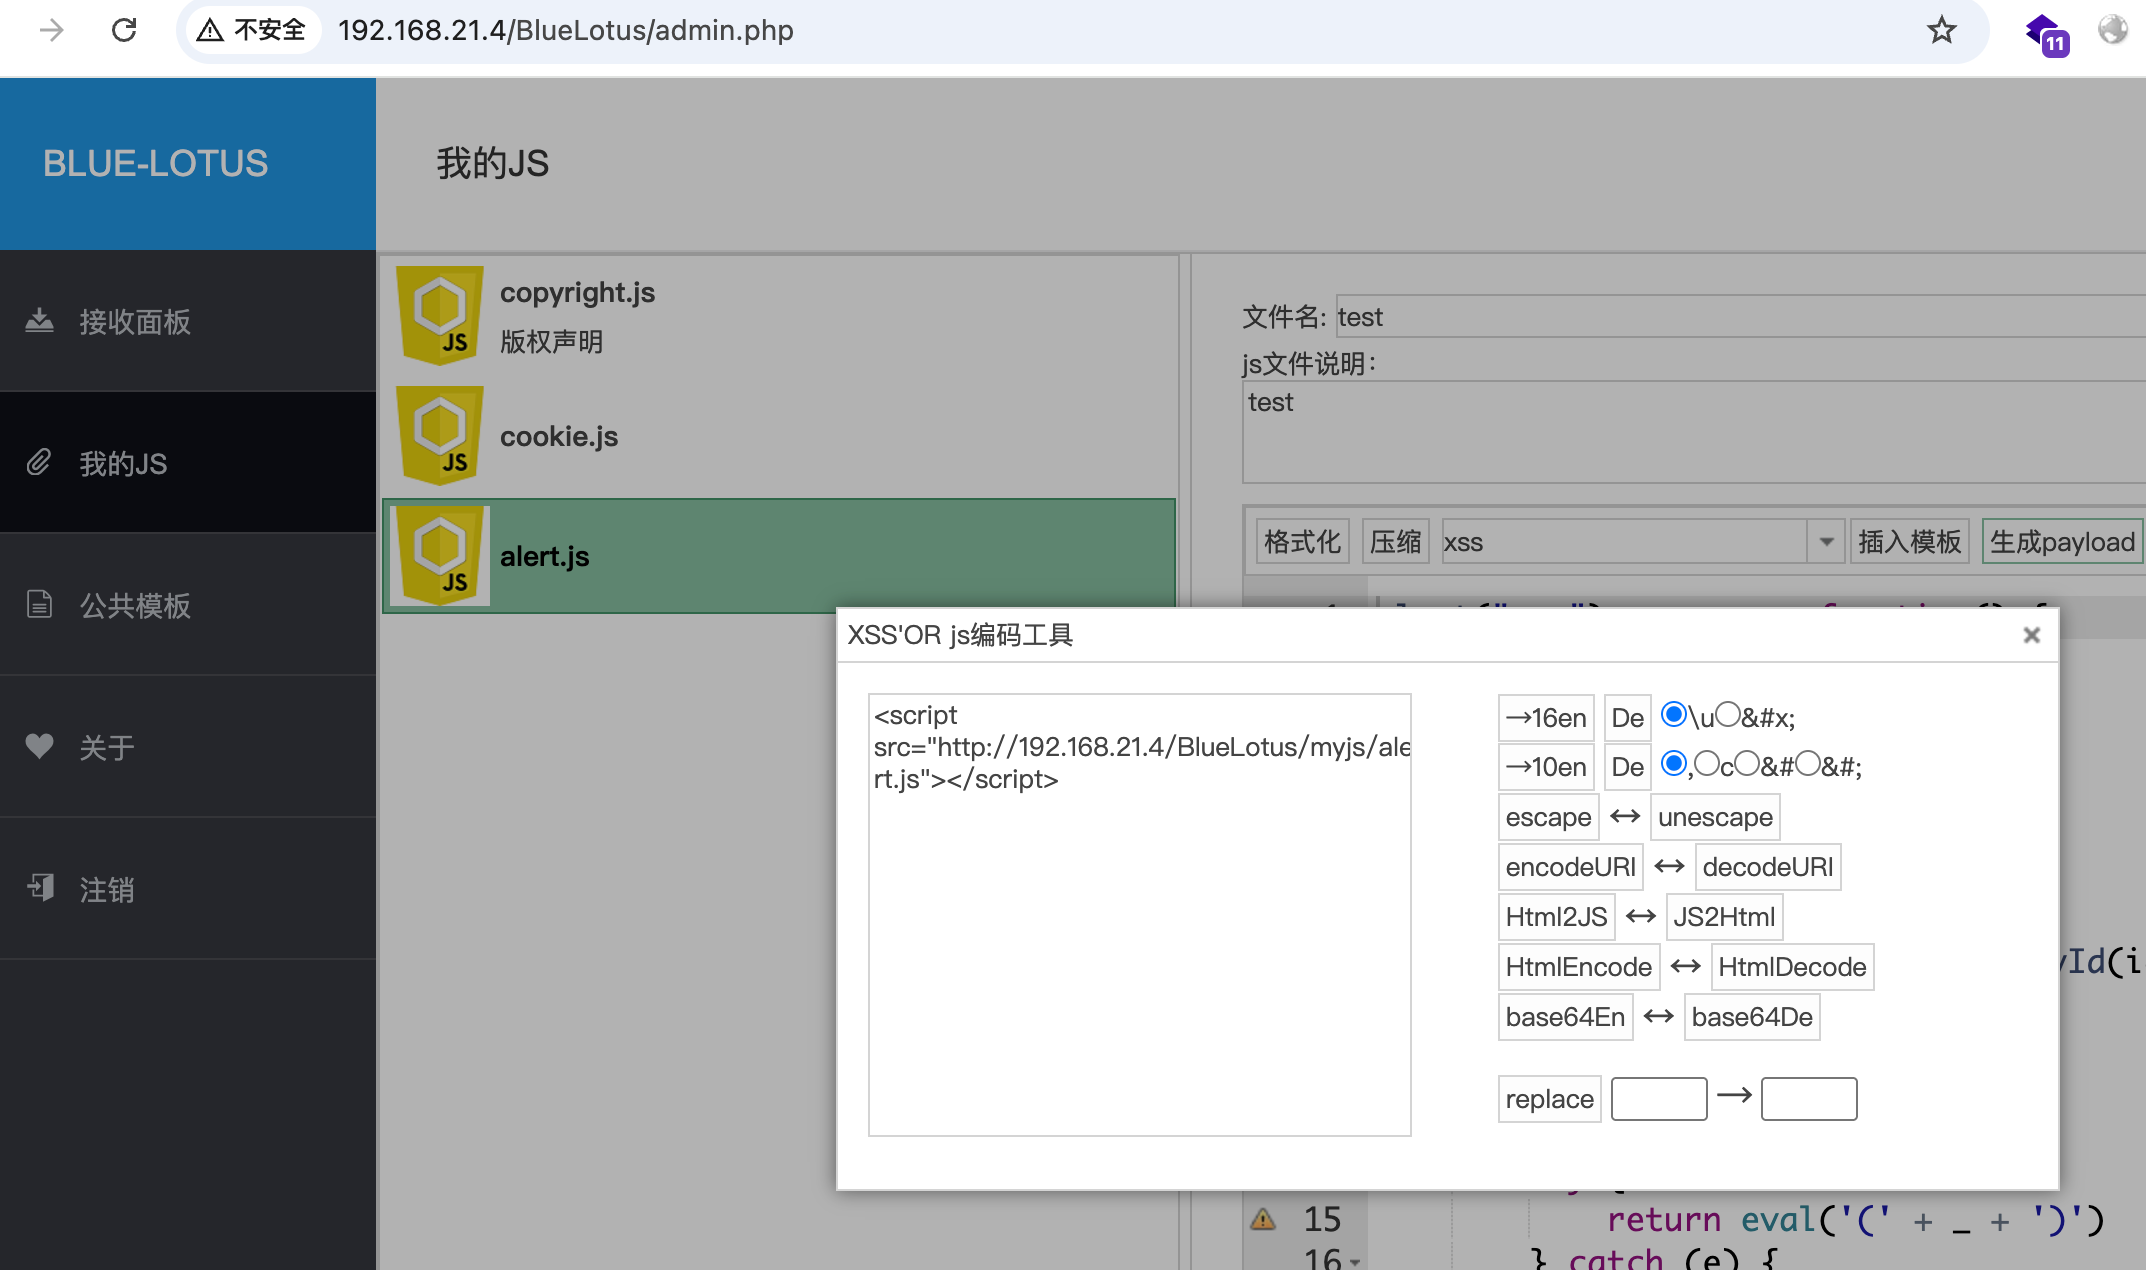Click the 生成payload button
This screenshot has height=1270, width=2146.
tap(2062, 541)
